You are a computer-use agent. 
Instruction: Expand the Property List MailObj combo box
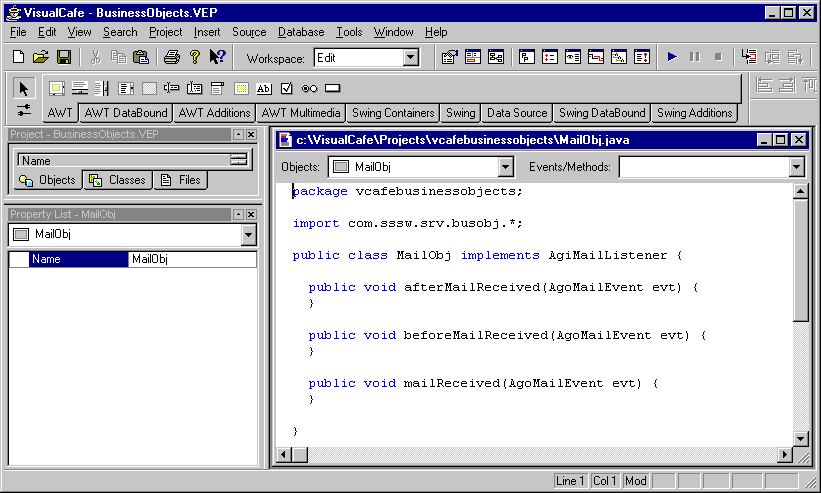pos(249,234)
